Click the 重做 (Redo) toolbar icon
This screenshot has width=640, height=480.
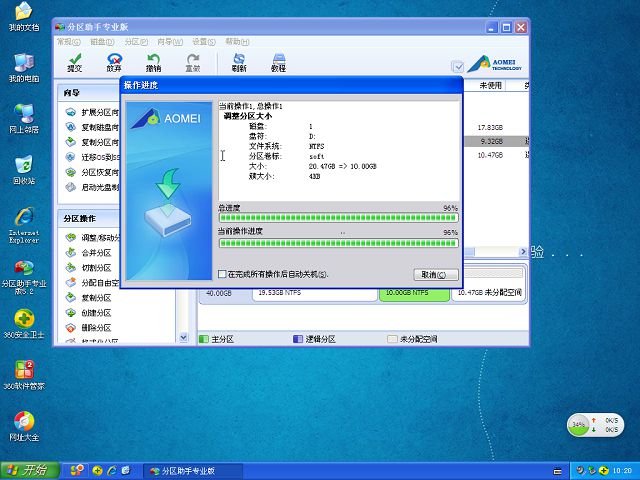pos(193,63)
